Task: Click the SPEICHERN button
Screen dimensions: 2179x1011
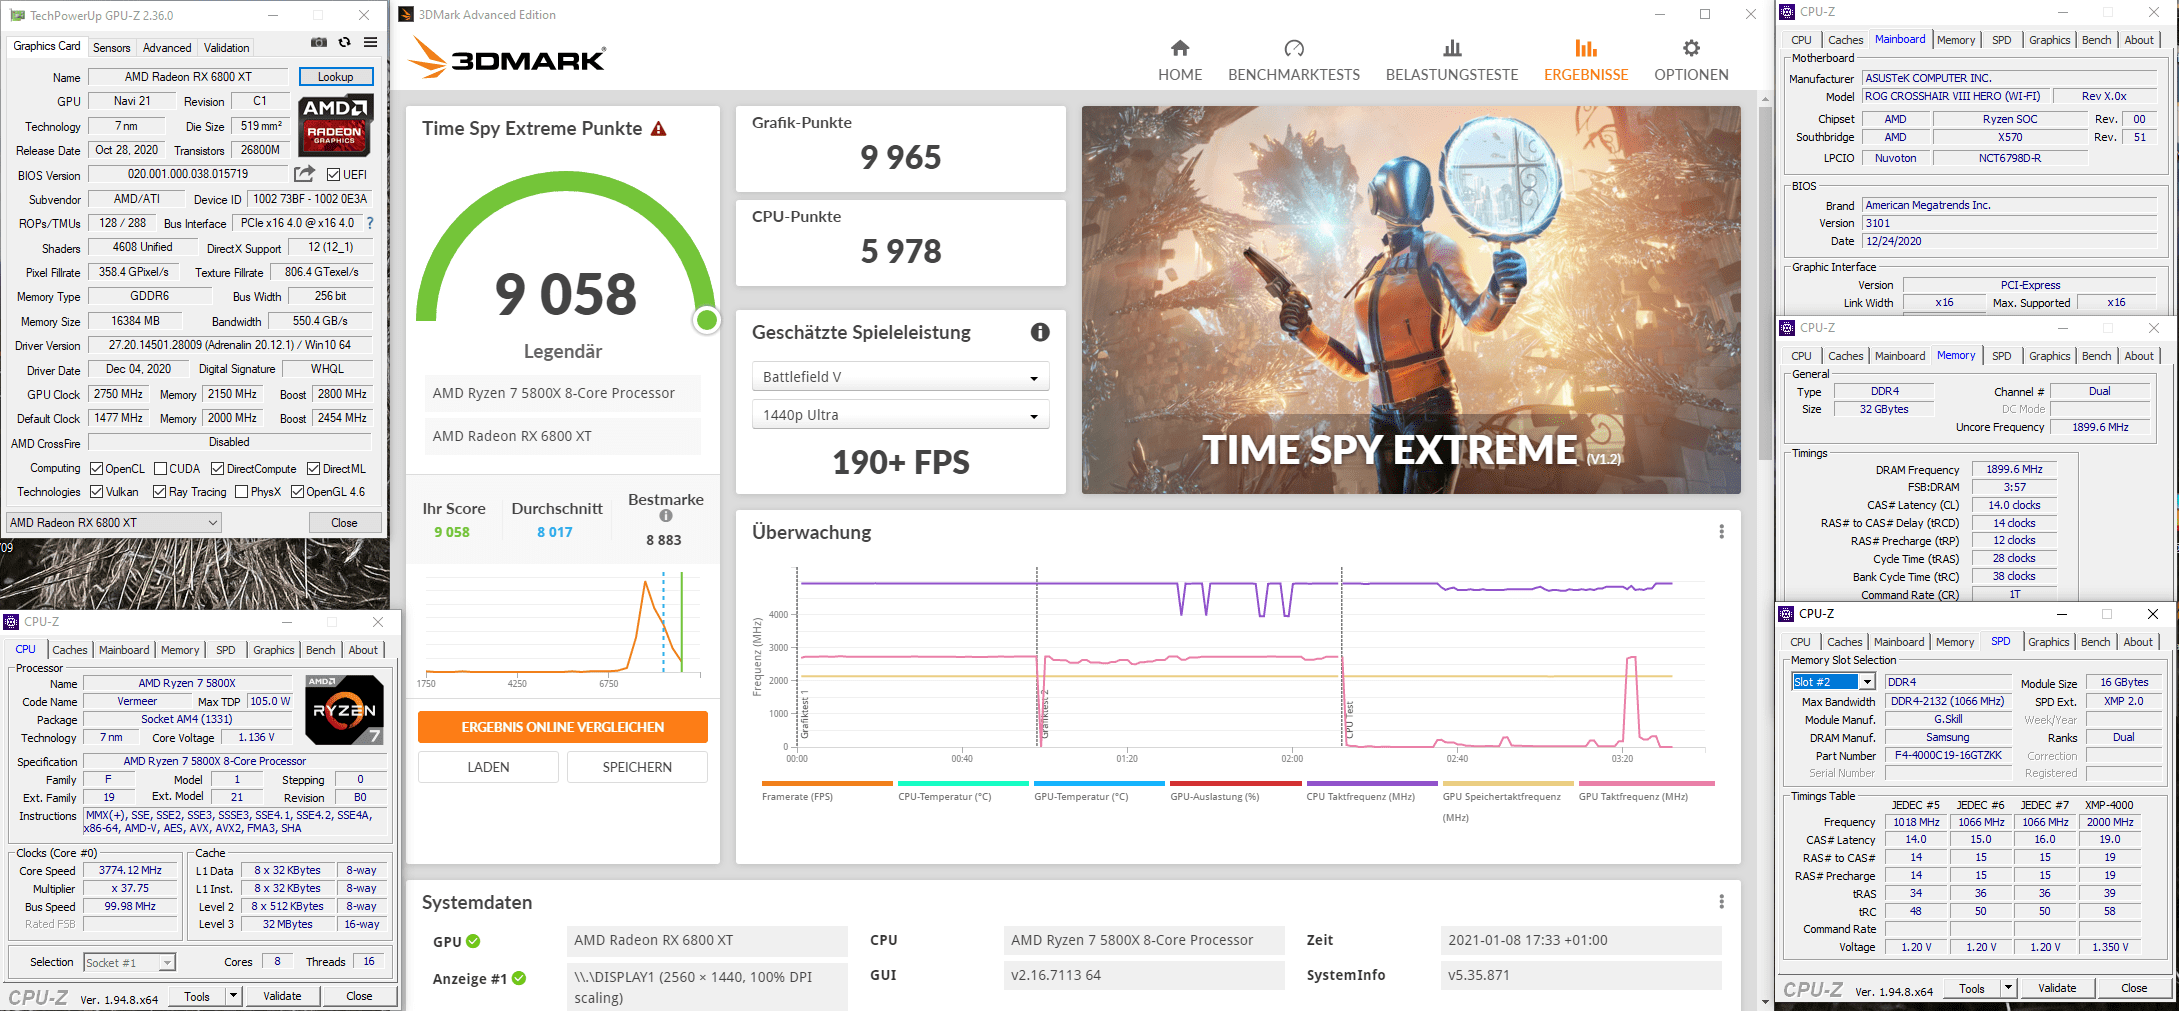Action: click(637, 767)
